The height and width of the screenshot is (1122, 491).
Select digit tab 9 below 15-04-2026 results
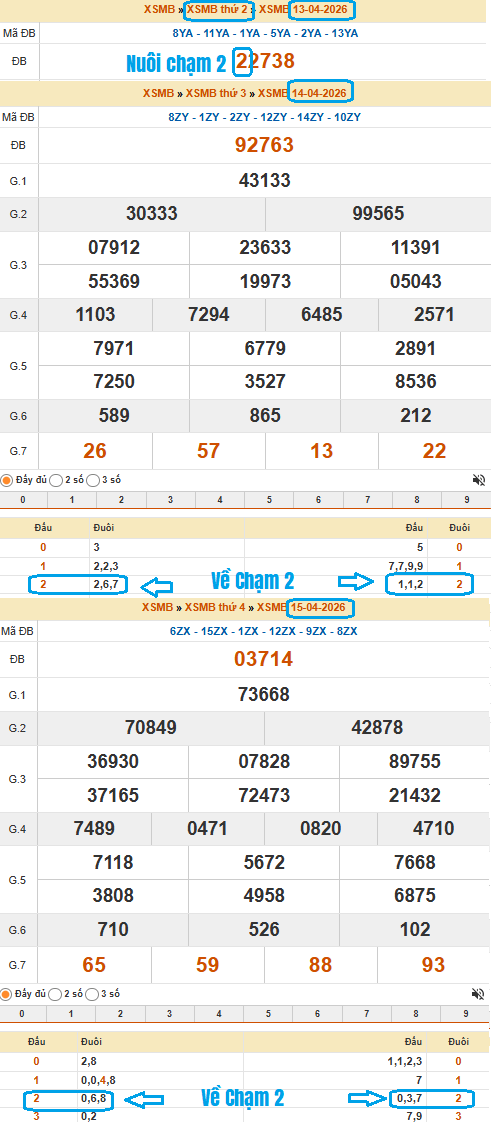tap(466, 1013)
